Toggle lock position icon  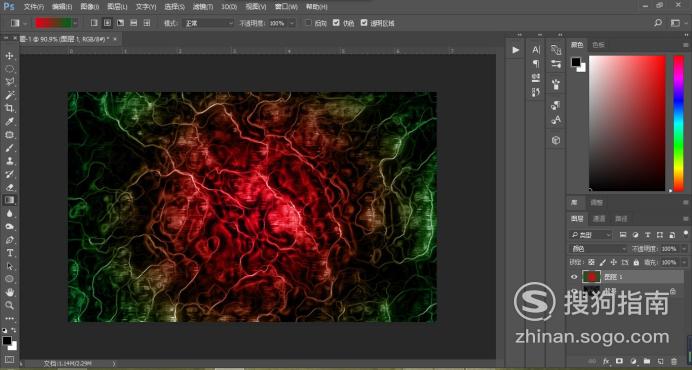613,262
